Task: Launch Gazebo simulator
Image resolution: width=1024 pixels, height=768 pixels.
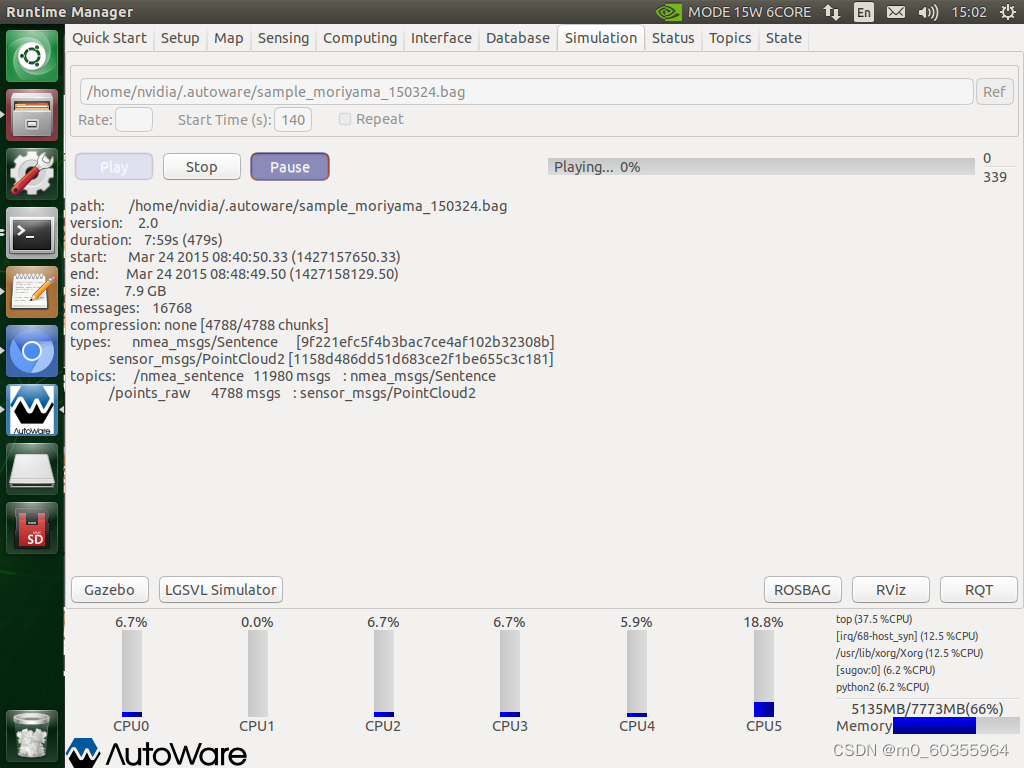Action: 110,590
